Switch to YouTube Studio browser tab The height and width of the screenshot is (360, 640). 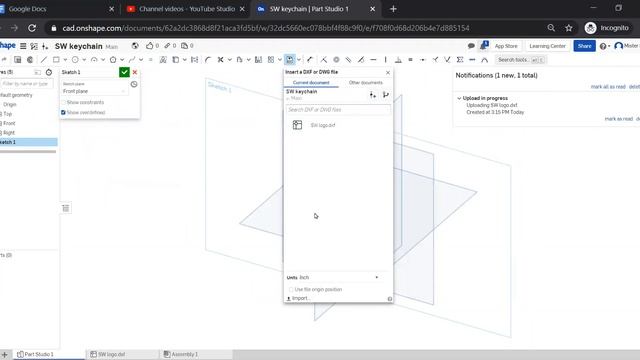coord(187,9)
